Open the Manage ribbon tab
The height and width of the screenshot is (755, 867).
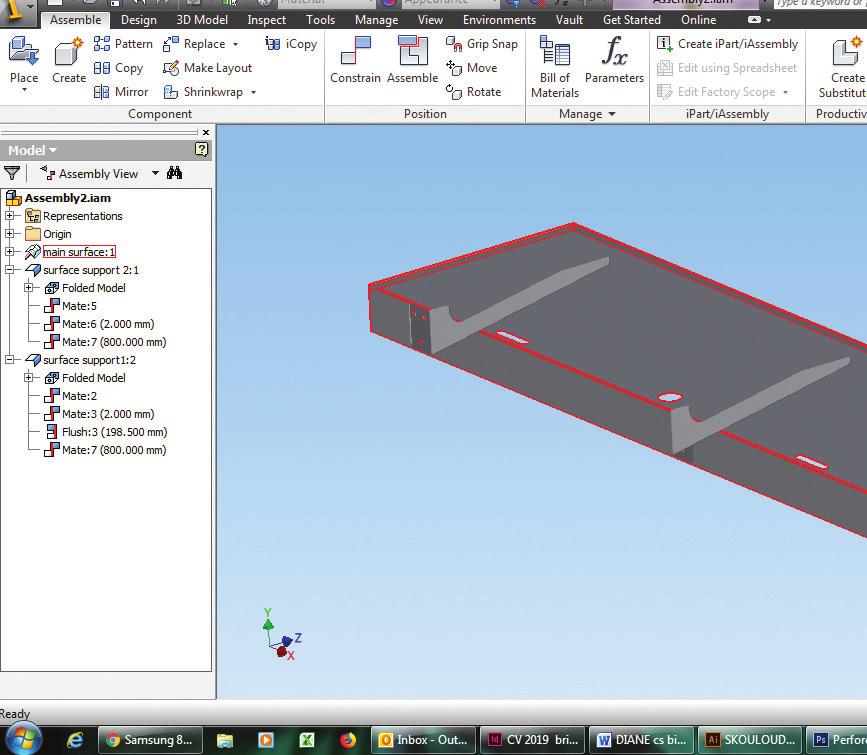pyautogui.click(x=377, y=20)
